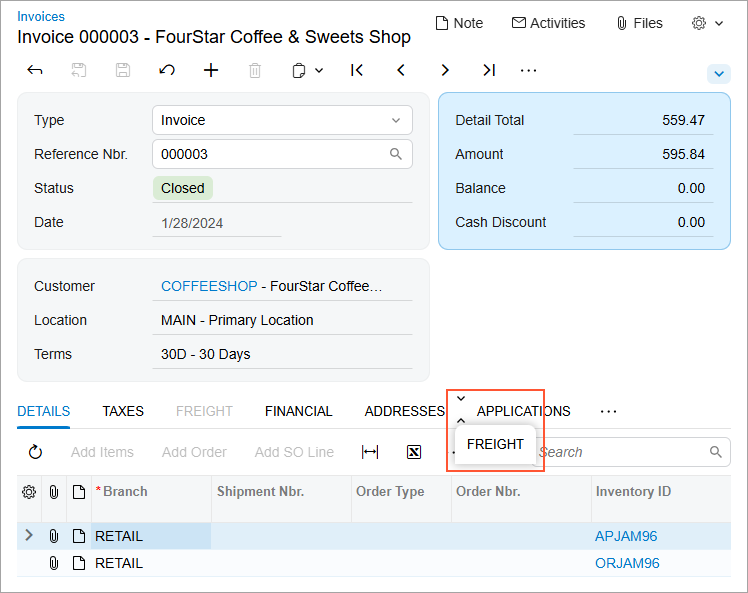The image size is (748, 593).
Task: Export grid to Excel icon
Action: (413, 452)
